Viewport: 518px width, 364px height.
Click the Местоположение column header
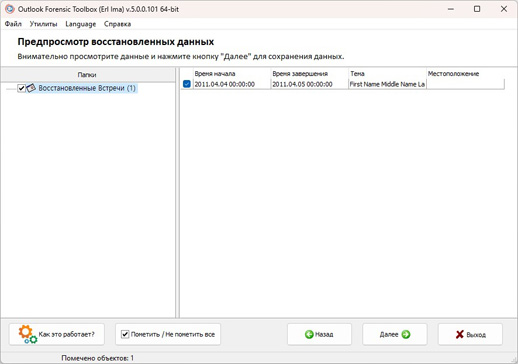point(465,74)
